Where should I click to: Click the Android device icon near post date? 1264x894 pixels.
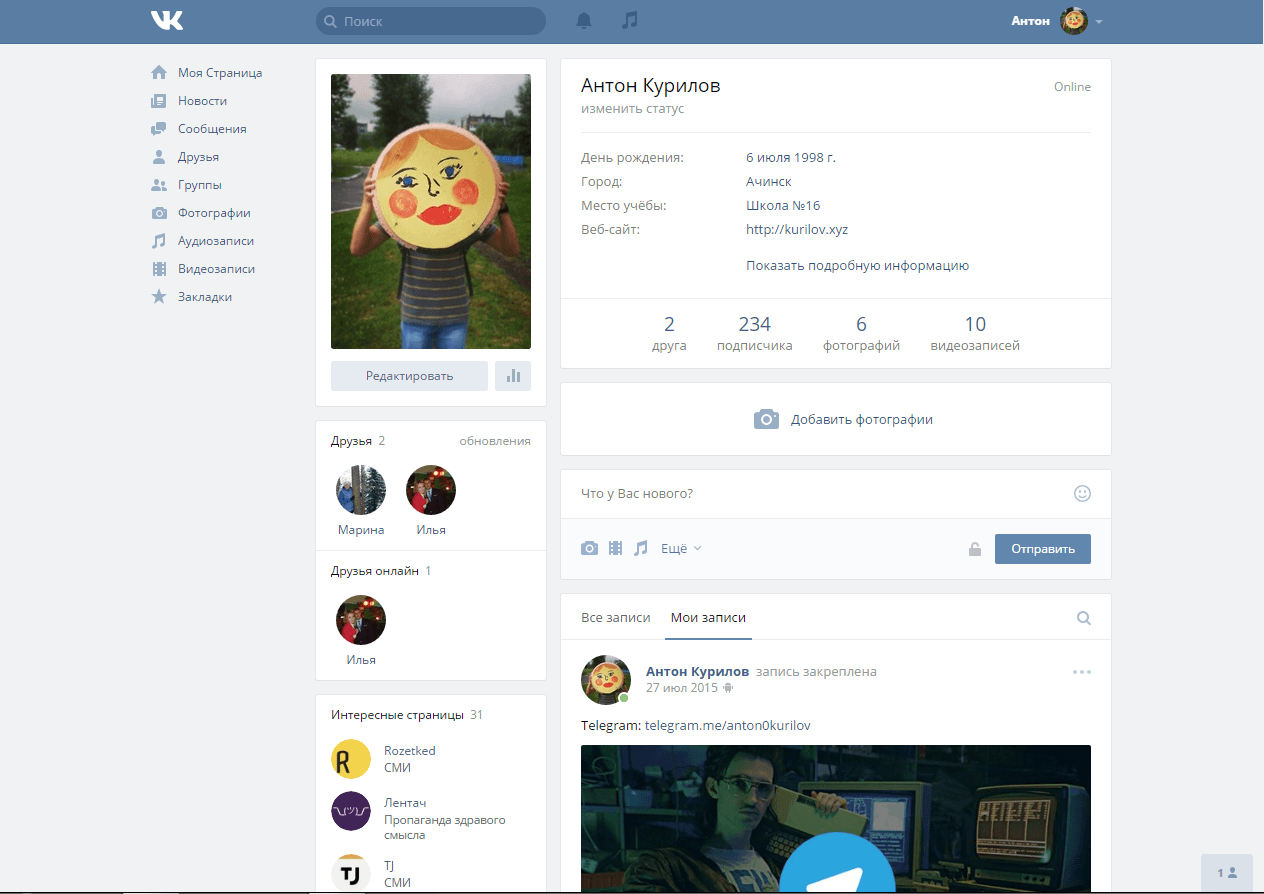pos(728,688)
